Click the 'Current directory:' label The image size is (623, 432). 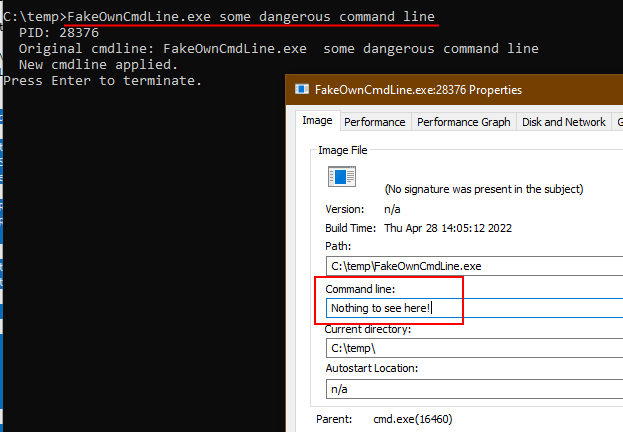[368, 329]
